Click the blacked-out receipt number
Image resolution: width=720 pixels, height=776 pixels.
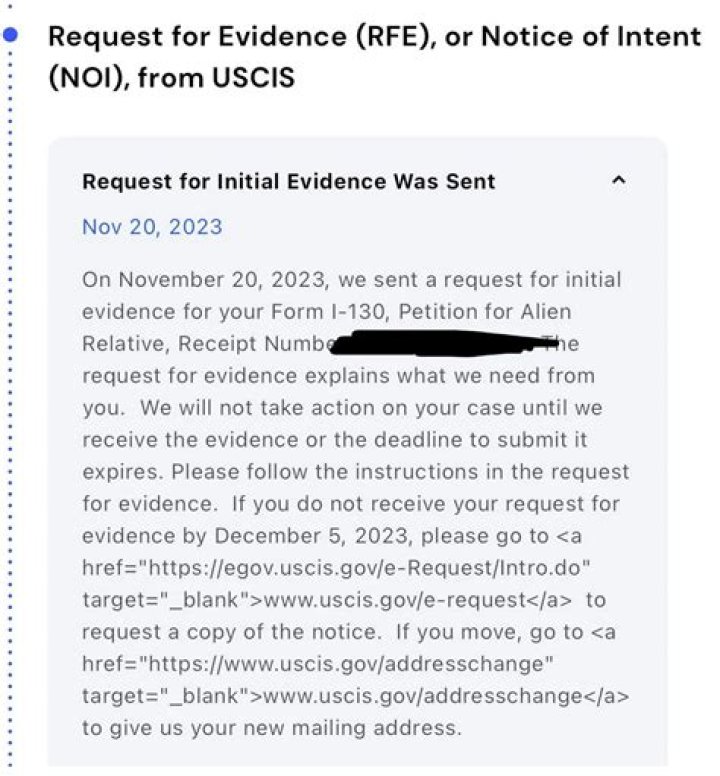coord(440,344)
